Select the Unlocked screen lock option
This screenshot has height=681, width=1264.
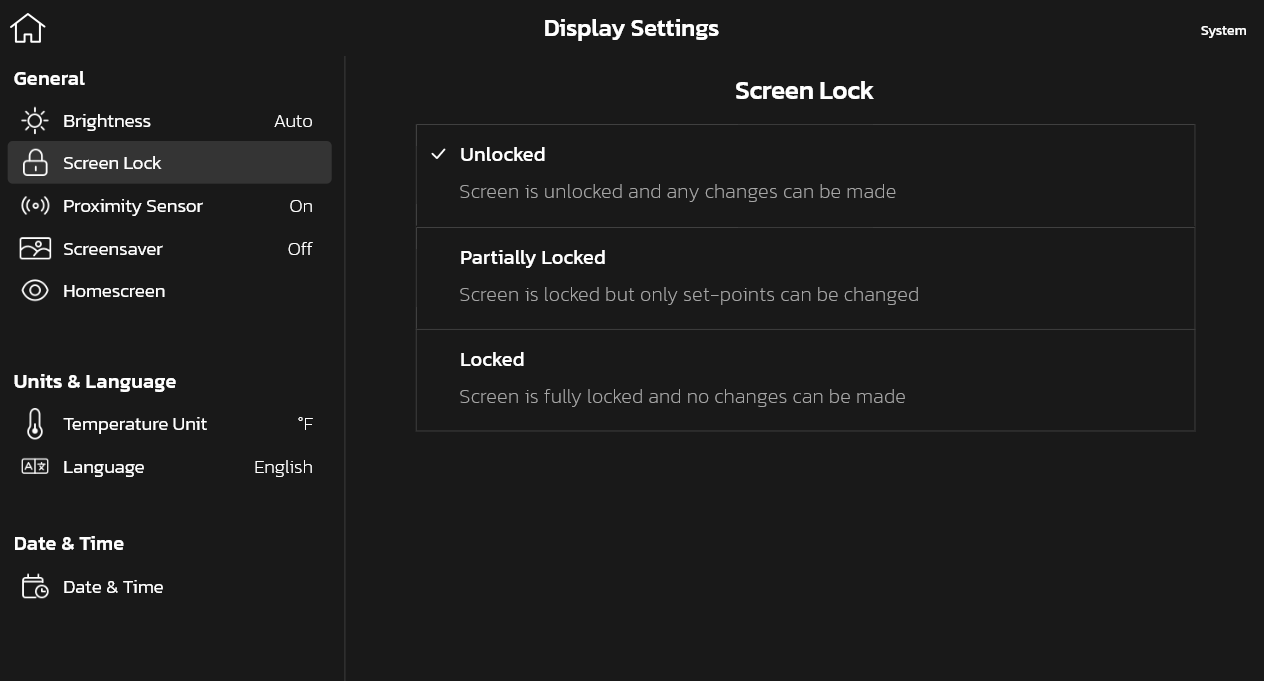pos(805,175)
